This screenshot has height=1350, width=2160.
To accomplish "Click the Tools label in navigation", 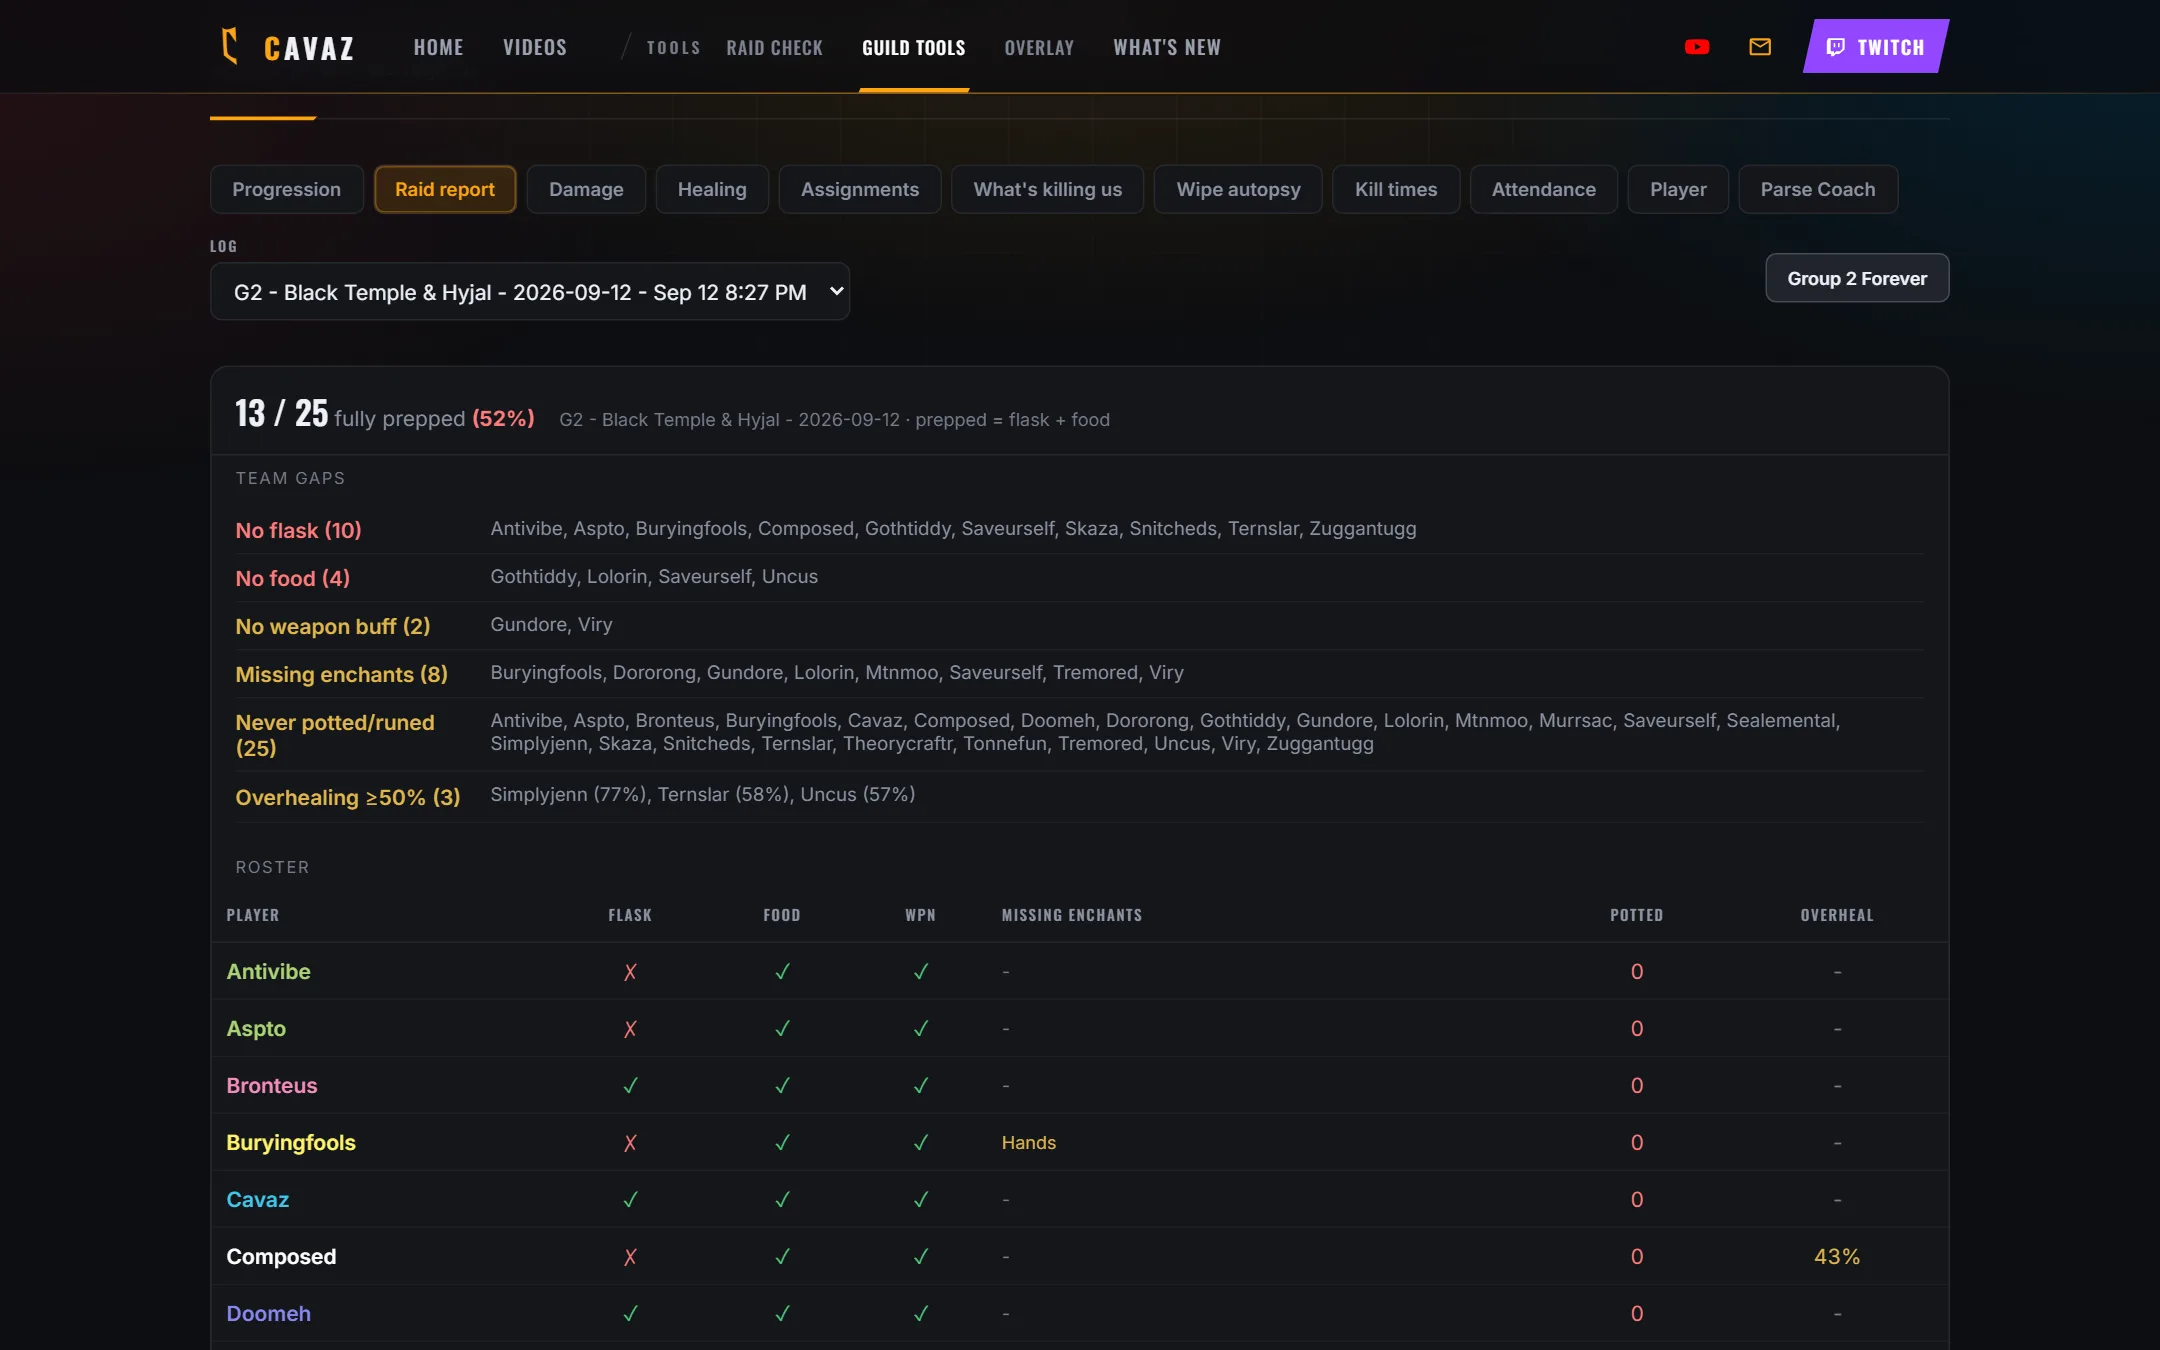I will tap(673, 47).
